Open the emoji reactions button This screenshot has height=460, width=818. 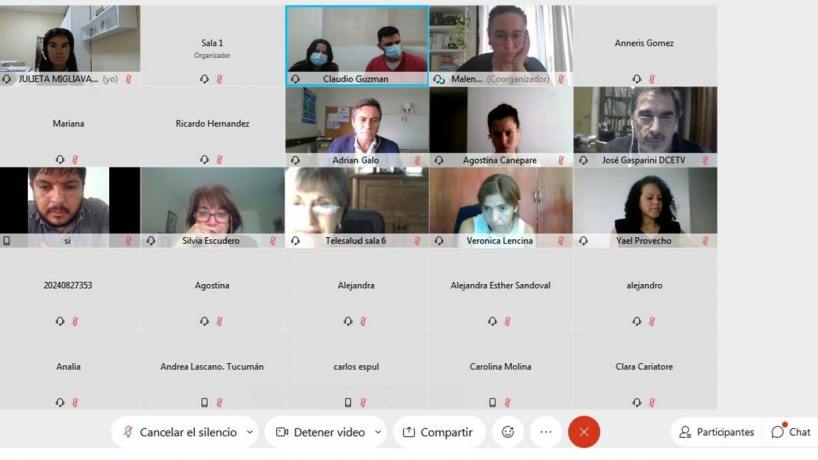coord(508,432)
